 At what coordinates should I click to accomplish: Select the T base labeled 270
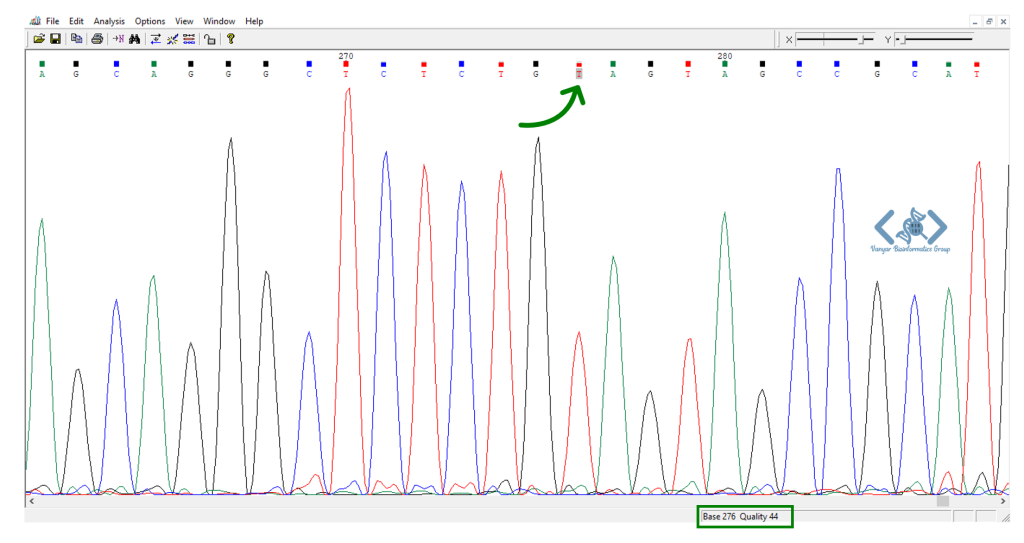click(345, 74)
